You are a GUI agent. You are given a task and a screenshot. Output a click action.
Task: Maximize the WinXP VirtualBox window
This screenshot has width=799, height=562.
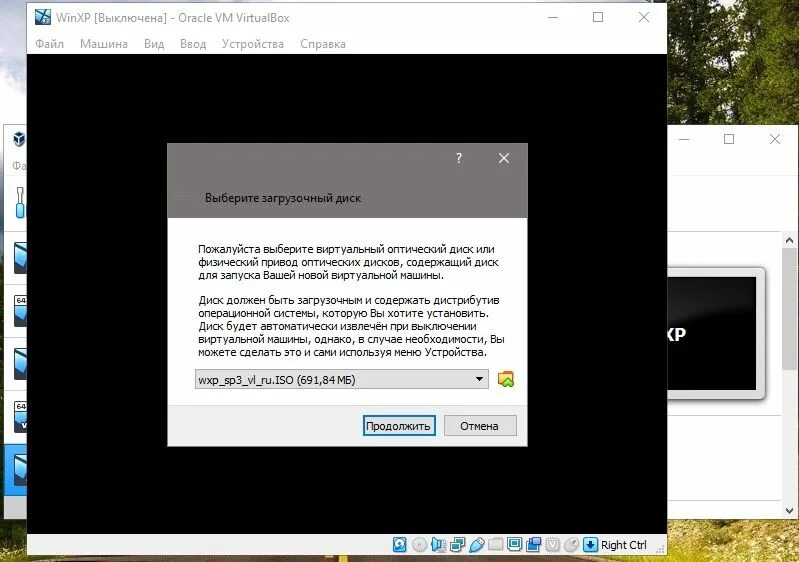[x=598, y=17]
